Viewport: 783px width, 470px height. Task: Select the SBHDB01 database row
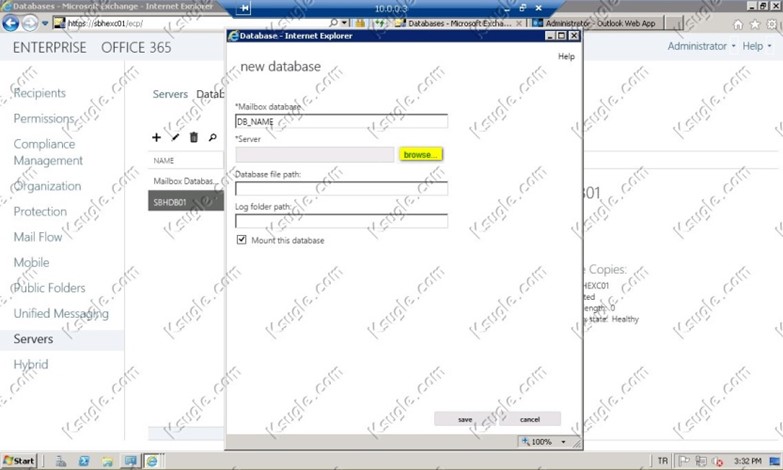point(186,202)
